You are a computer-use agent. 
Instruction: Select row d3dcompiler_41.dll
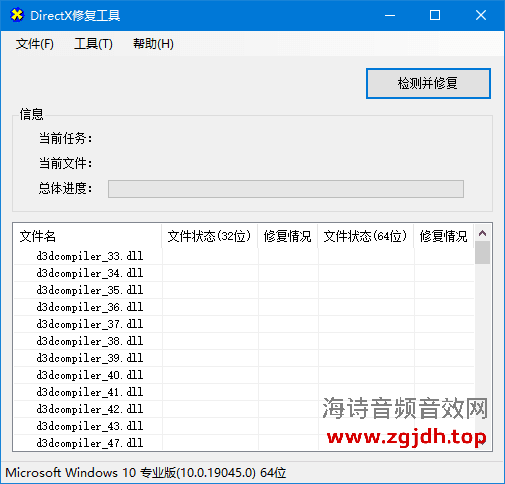[x=244, y=392]
